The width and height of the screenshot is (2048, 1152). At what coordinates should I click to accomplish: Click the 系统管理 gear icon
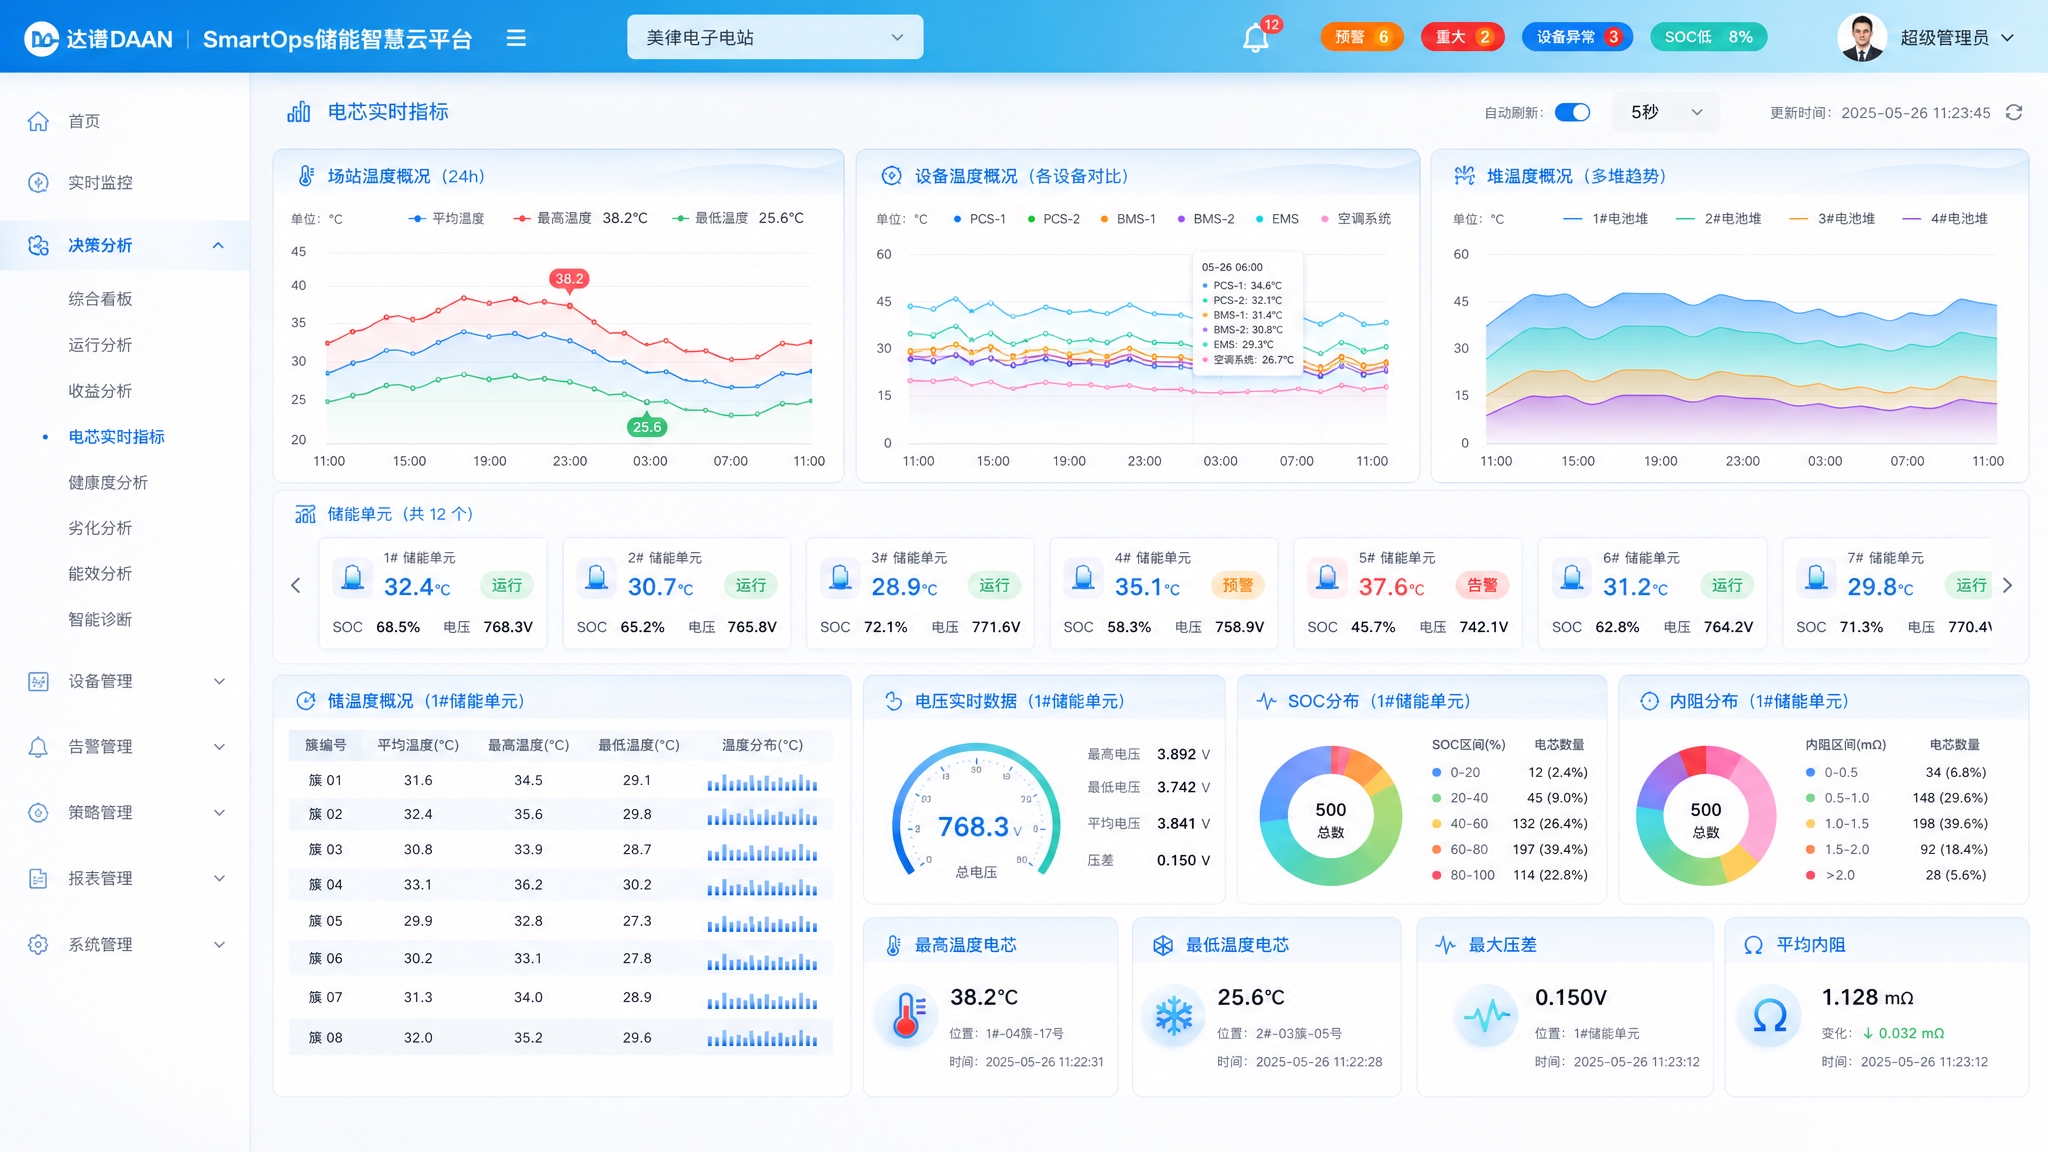[x=38, y=944]
